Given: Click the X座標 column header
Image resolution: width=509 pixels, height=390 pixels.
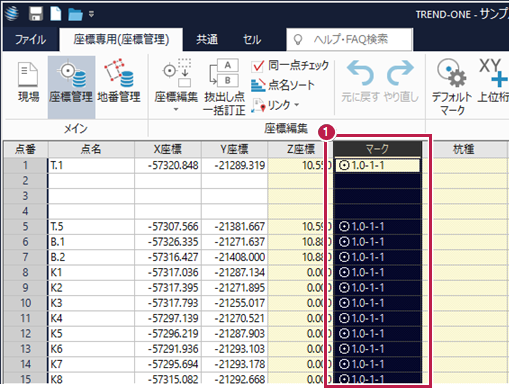Looking at the screenshot, I should click(x=168, y=149).
